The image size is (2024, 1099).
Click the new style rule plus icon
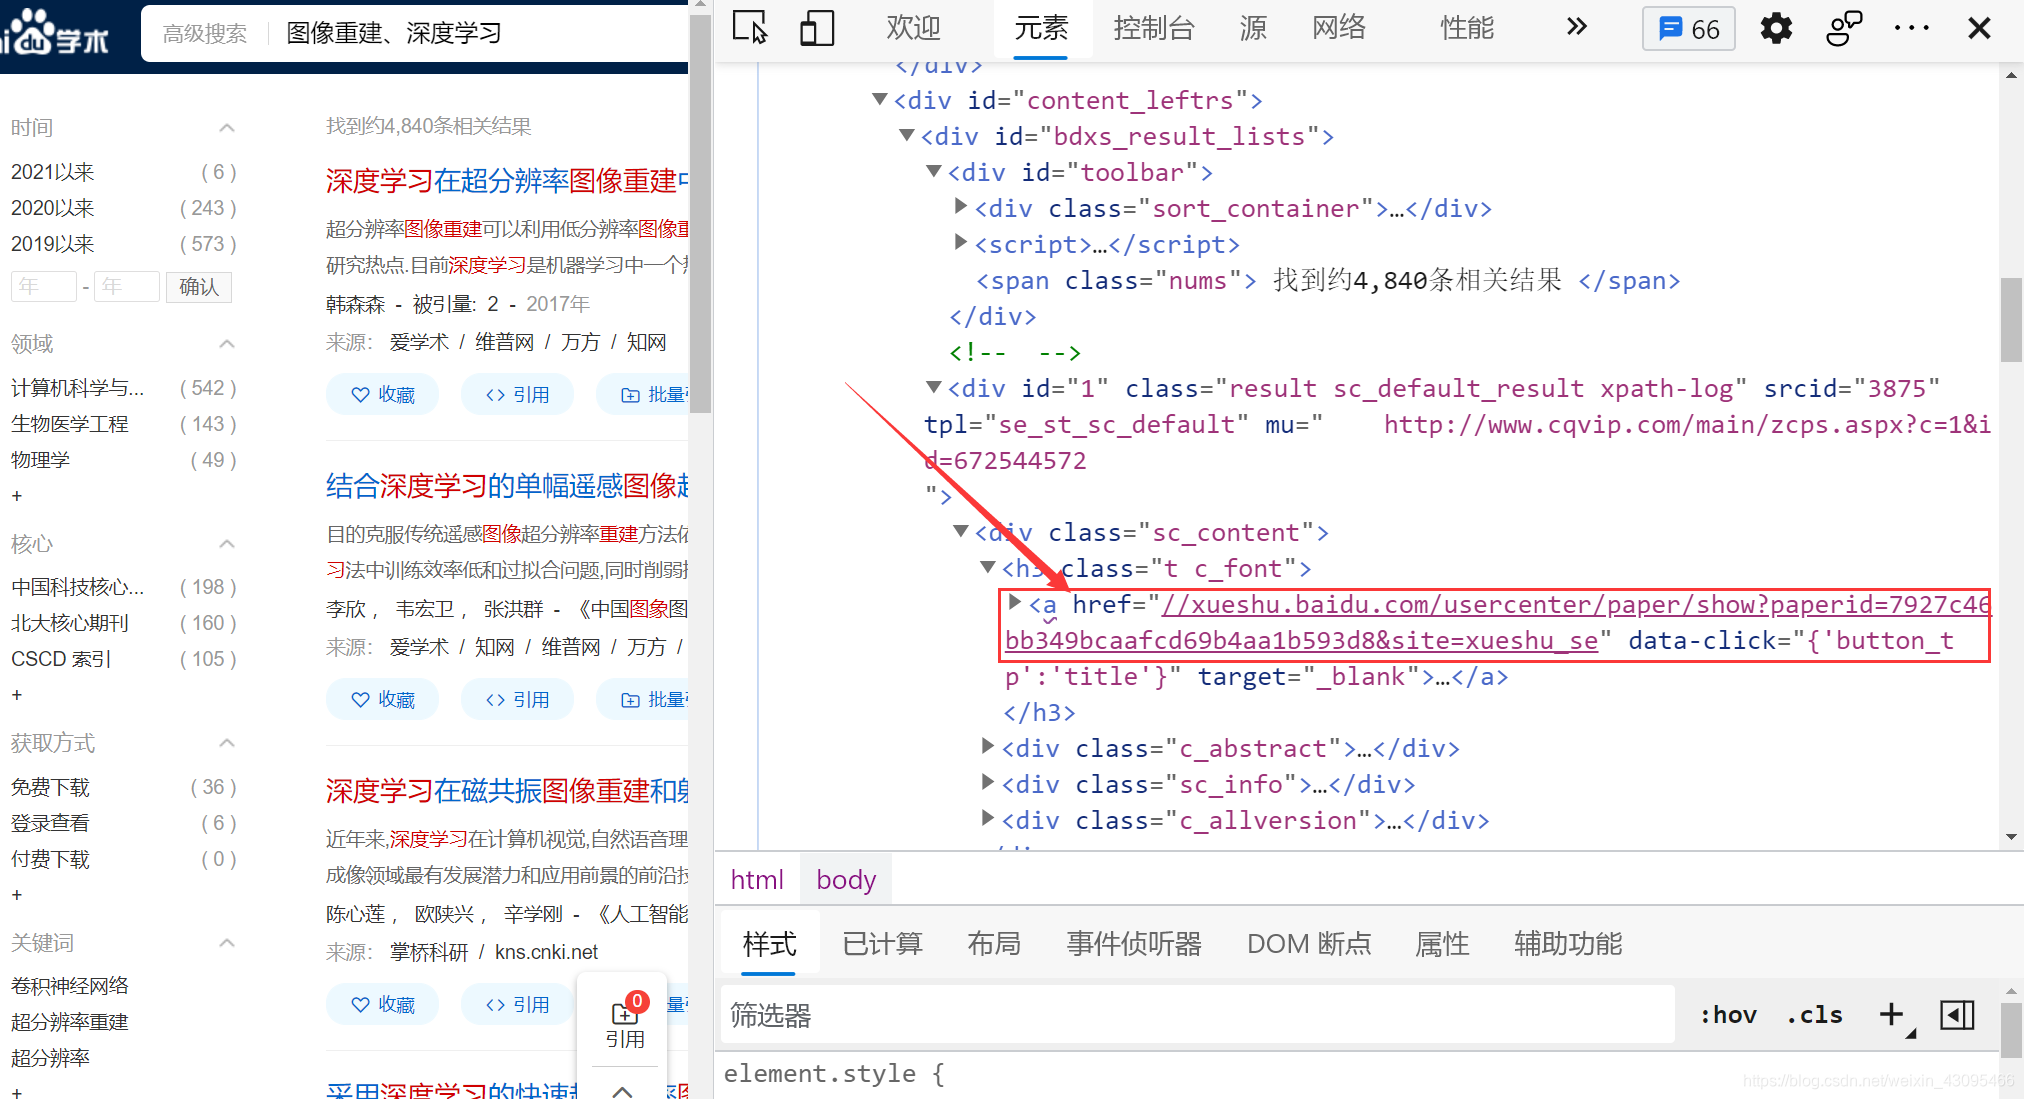pyautogui.click(x=1891, y=1015)
